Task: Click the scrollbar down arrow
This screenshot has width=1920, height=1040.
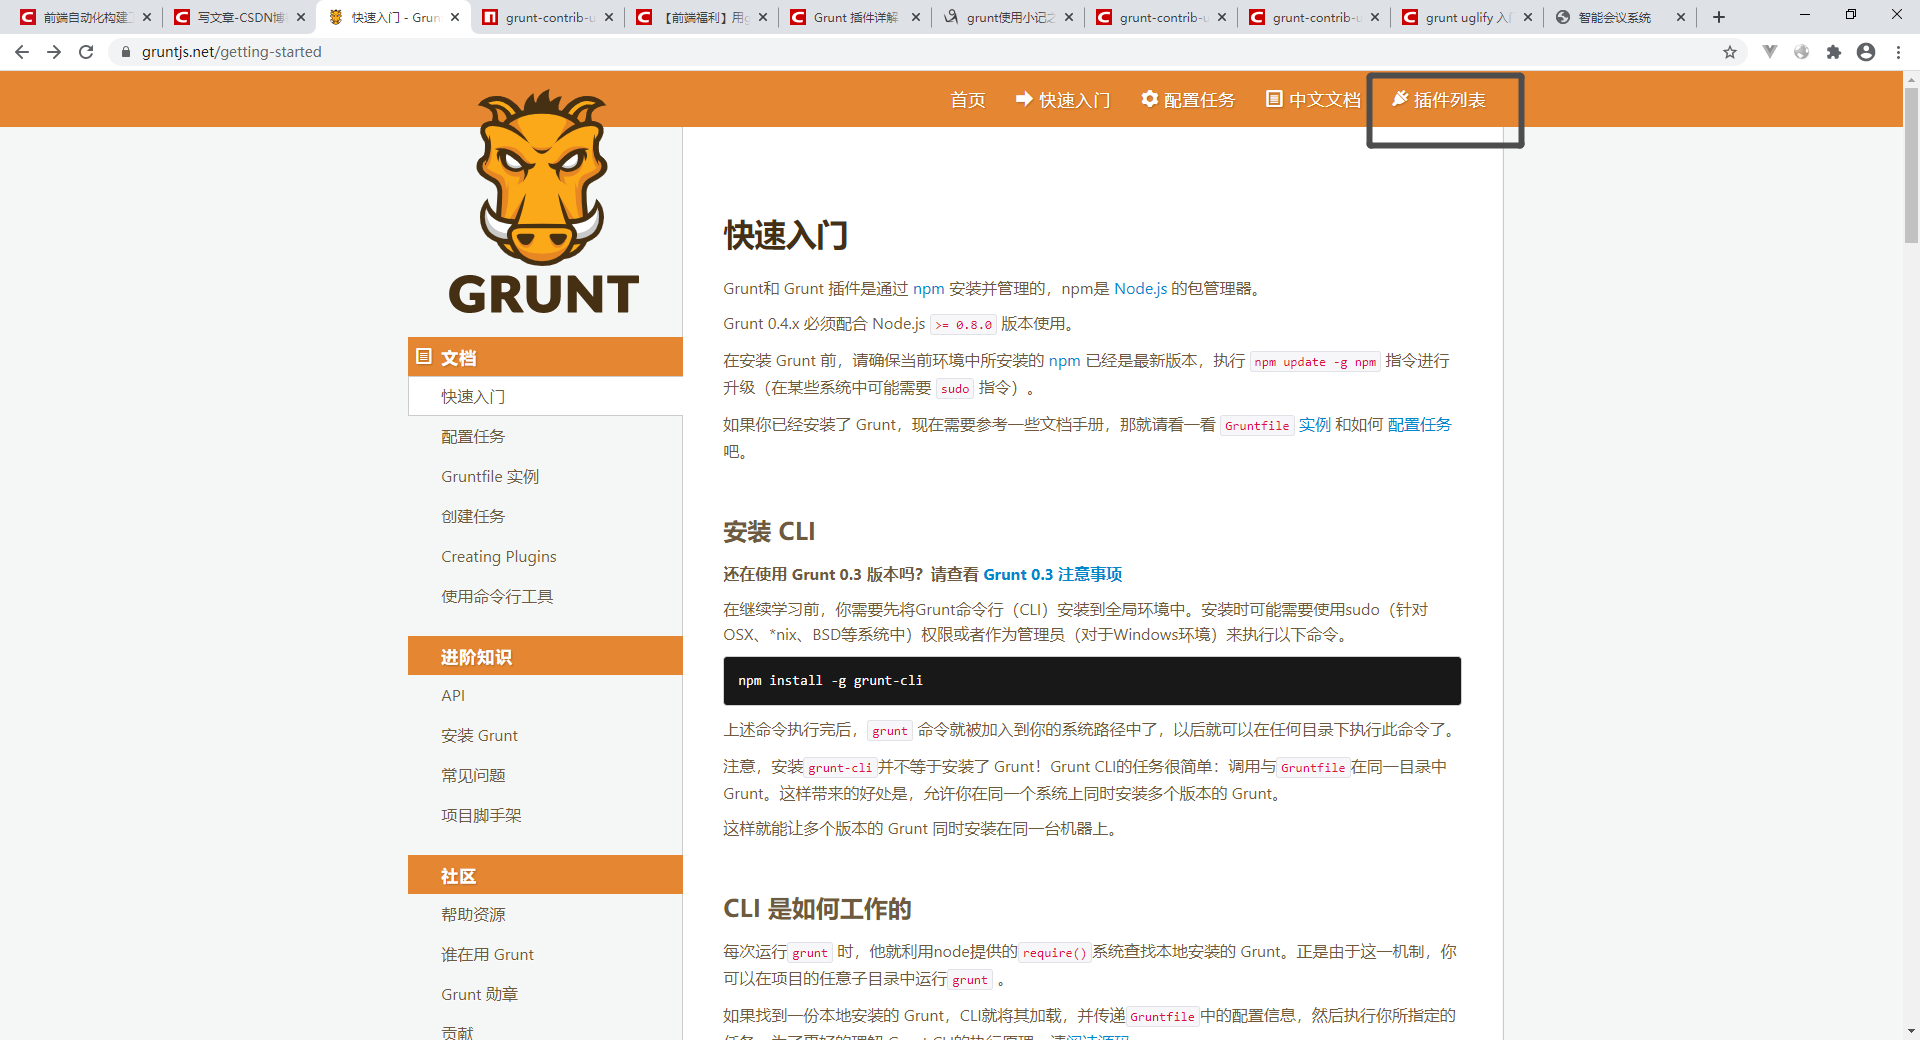Action: (x=1911, y=1031)
